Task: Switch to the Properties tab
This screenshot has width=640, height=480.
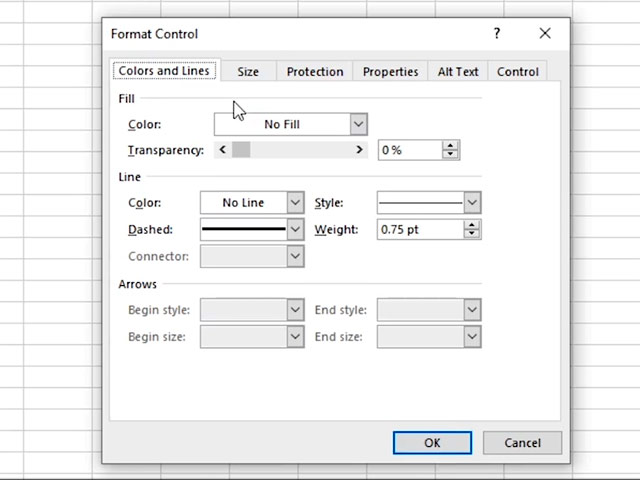Action: point(390,72)
